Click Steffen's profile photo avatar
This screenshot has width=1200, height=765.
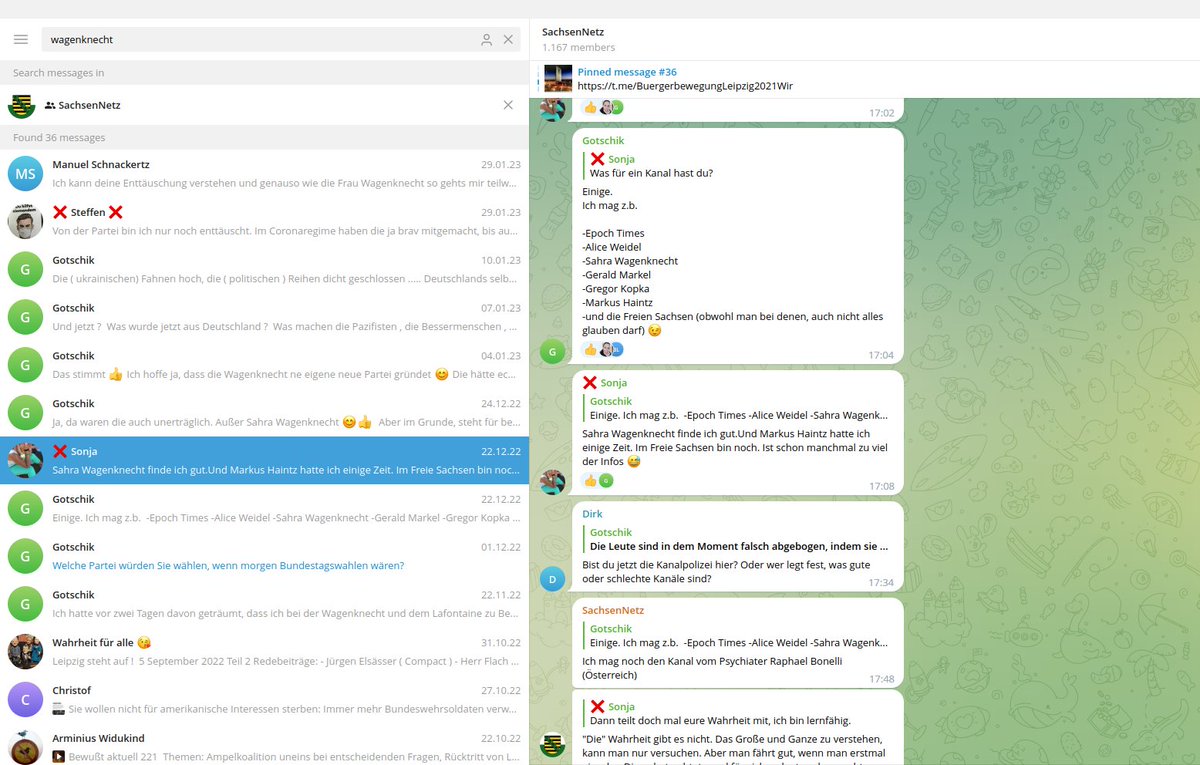point(25,222)
